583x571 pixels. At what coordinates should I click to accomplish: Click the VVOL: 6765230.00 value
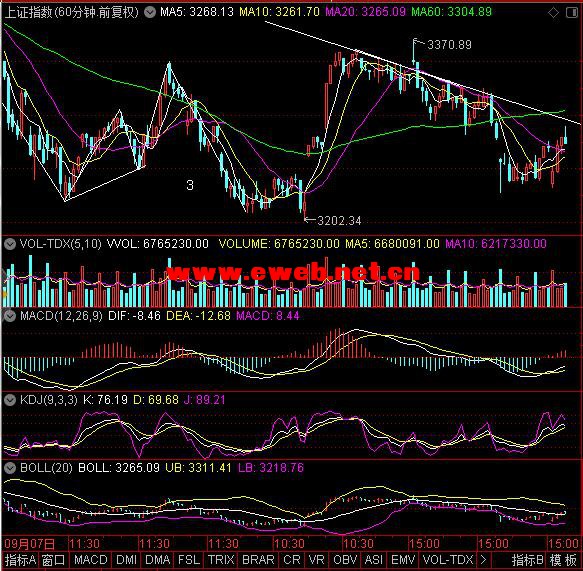click(x=158, y=244)
